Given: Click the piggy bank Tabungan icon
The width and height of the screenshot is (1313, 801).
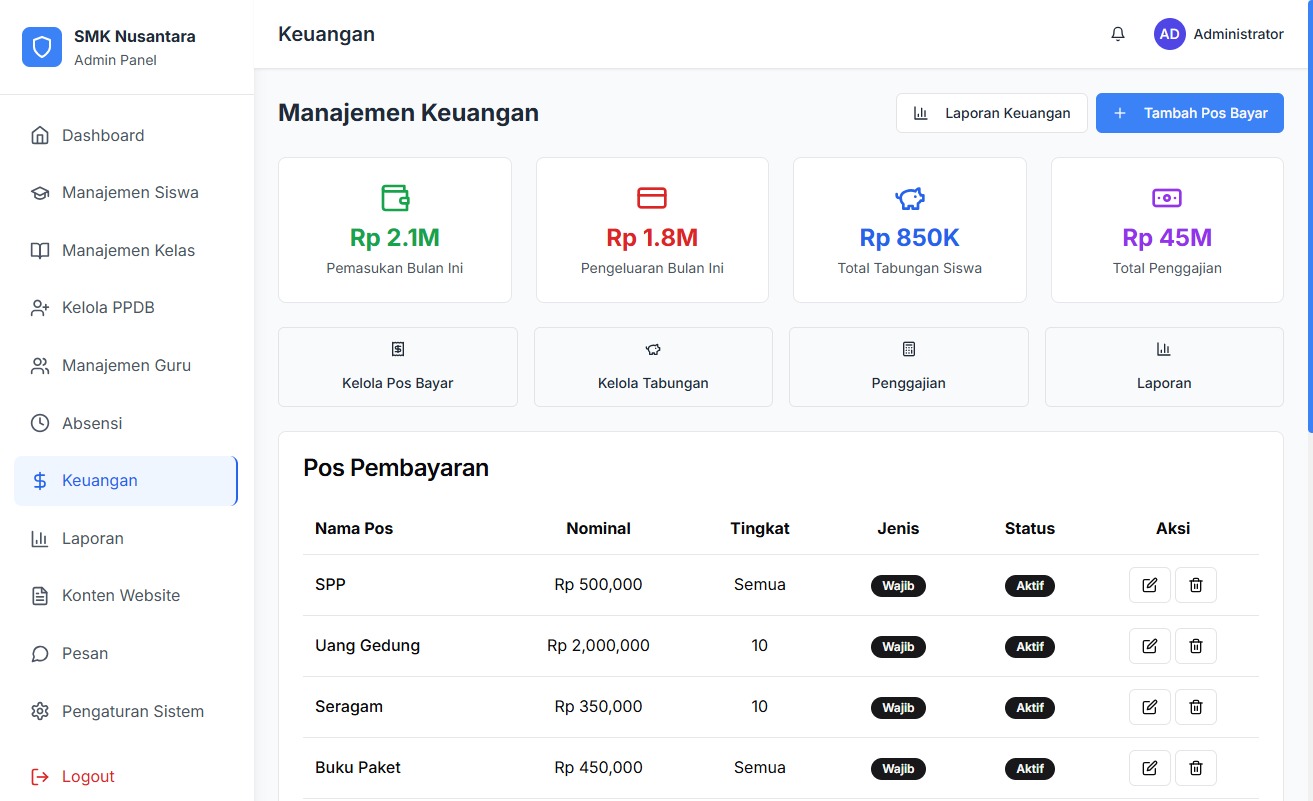Looking at the screenshot, I should pyautogui.click(x=909, y=198).
